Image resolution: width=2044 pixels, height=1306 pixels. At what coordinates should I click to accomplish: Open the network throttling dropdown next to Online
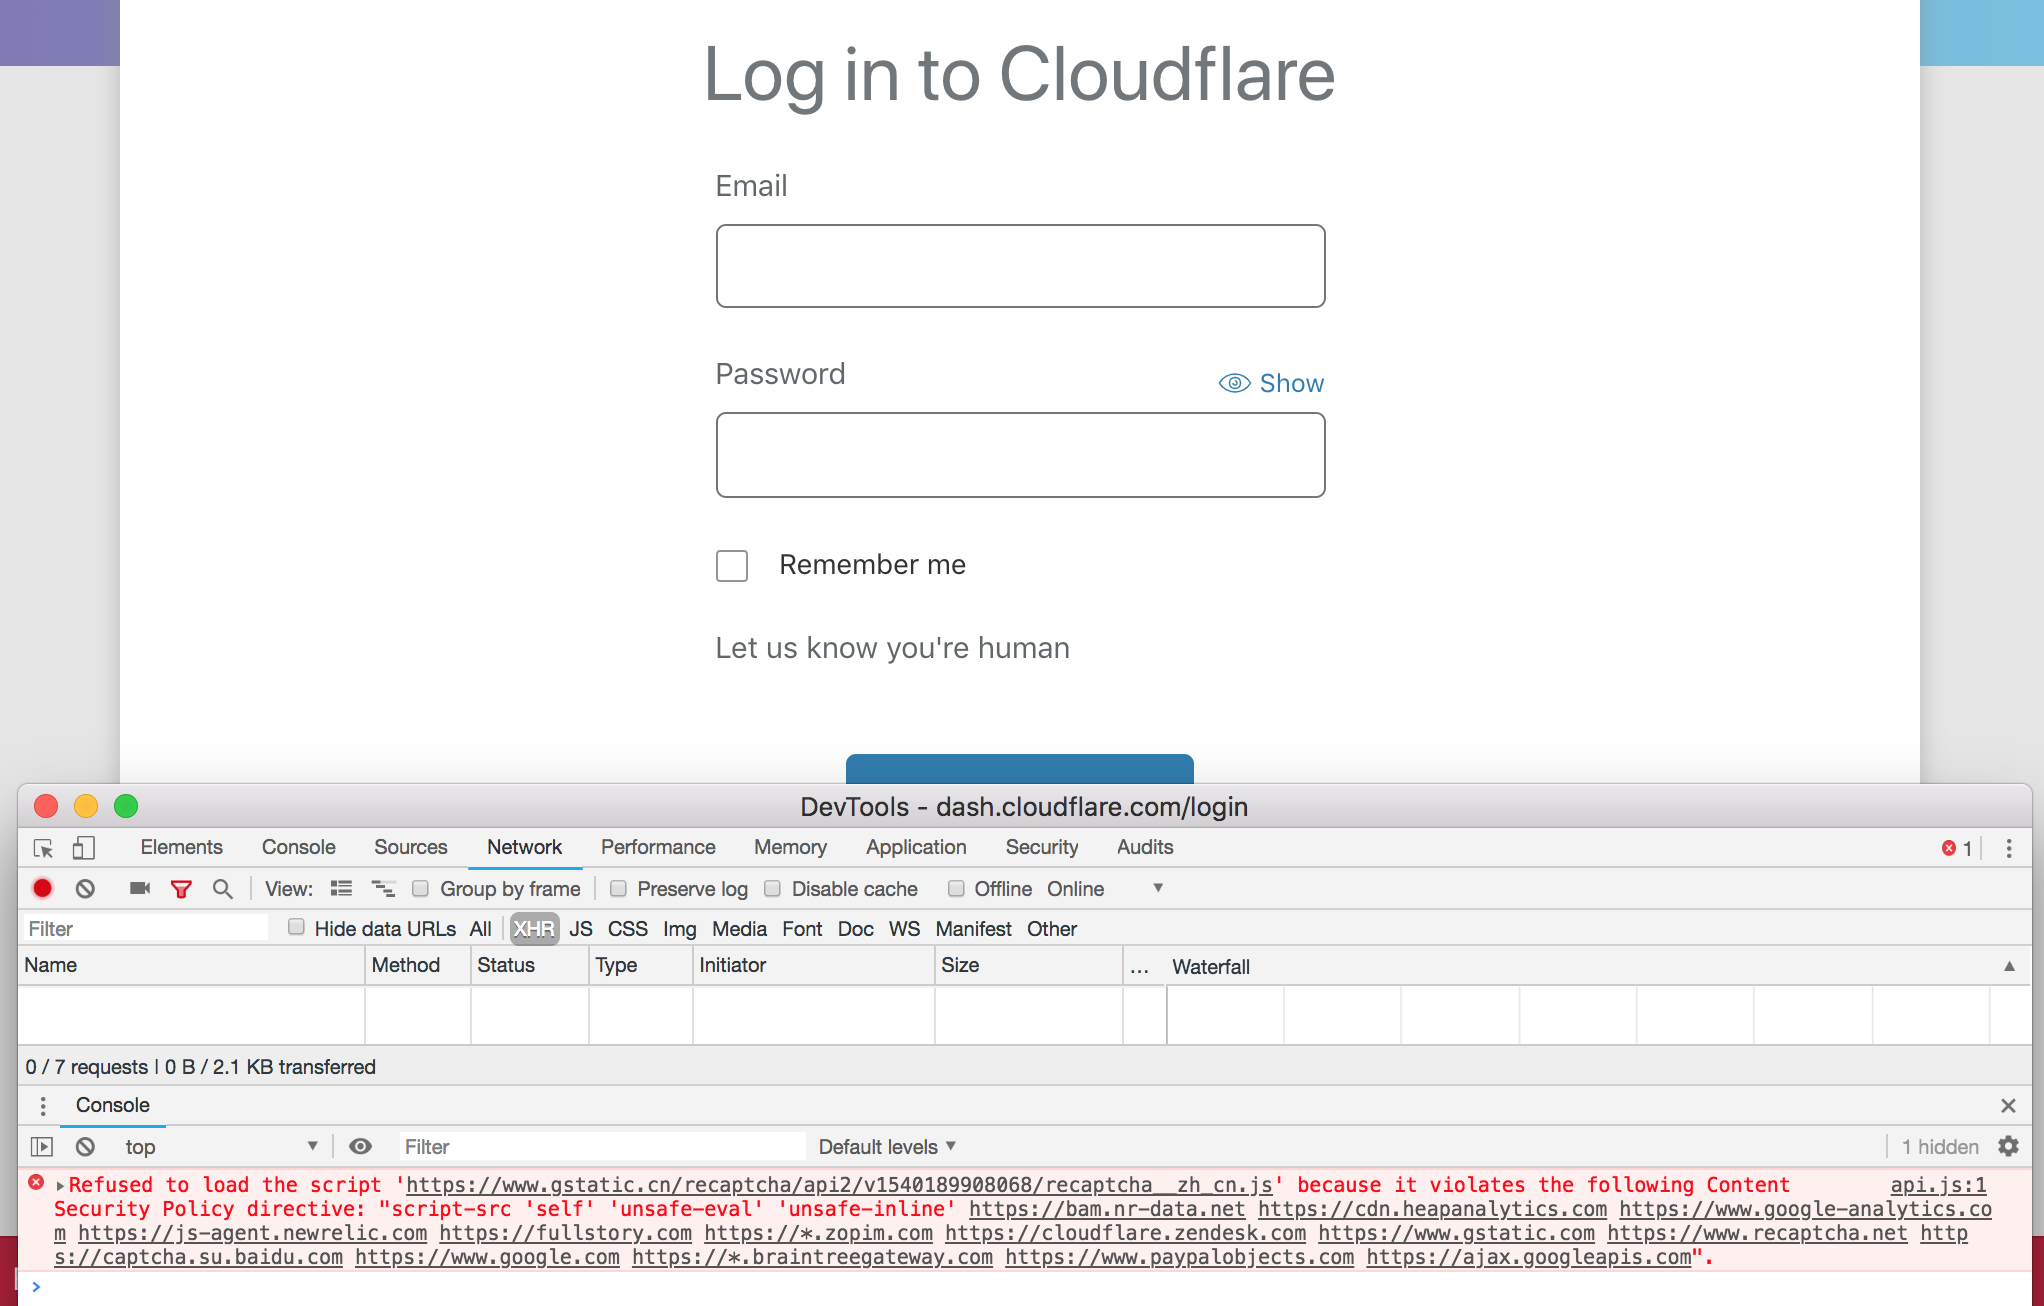pyautogui.click(x=1157, y=888)
